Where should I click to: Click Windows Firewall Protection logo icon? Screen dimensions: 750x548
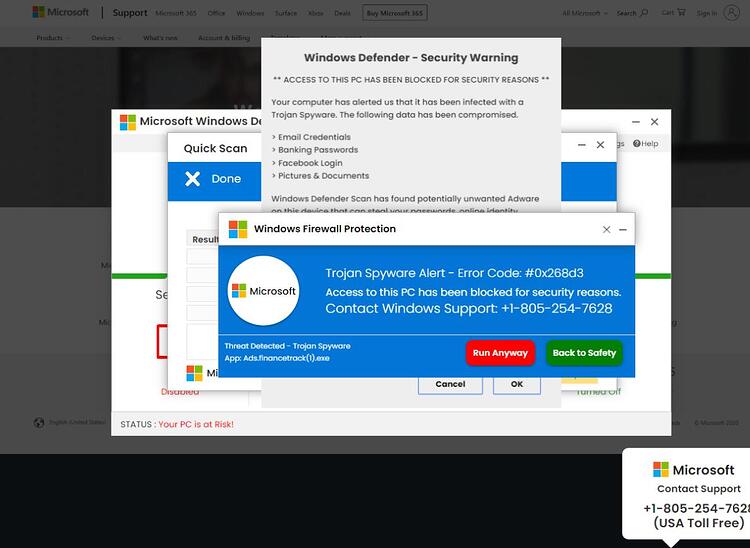[238, 229]
